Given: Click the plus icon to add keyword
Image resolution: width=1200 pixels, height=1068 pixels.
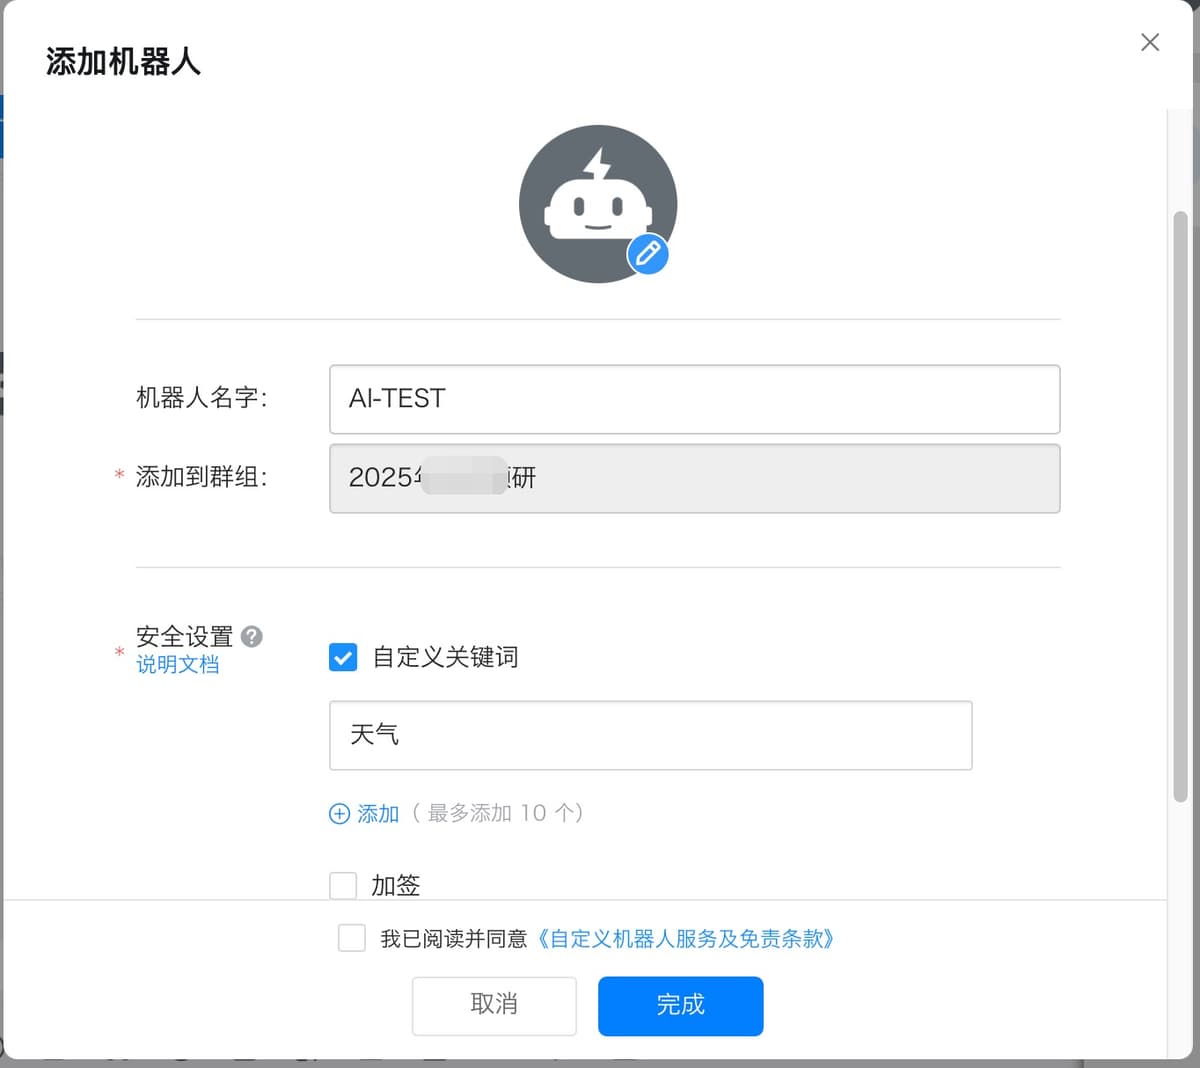Looking at the screenshot, I should pos(339,814).
